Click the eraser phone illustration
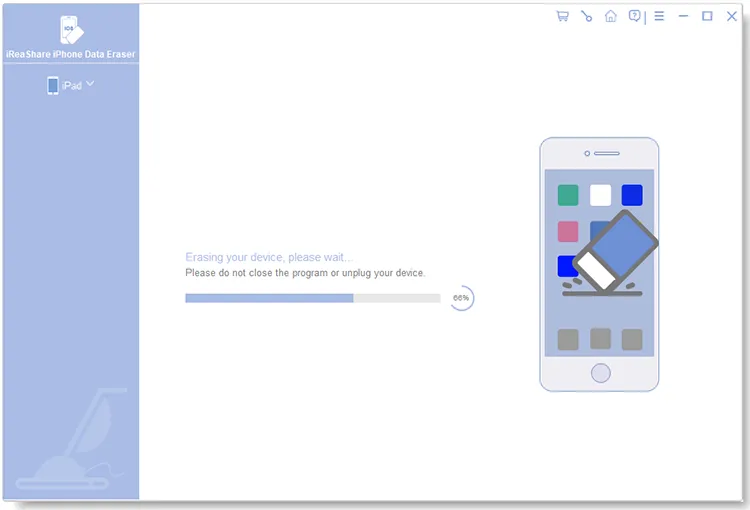The image size is (750, 510). click(599, 265)
